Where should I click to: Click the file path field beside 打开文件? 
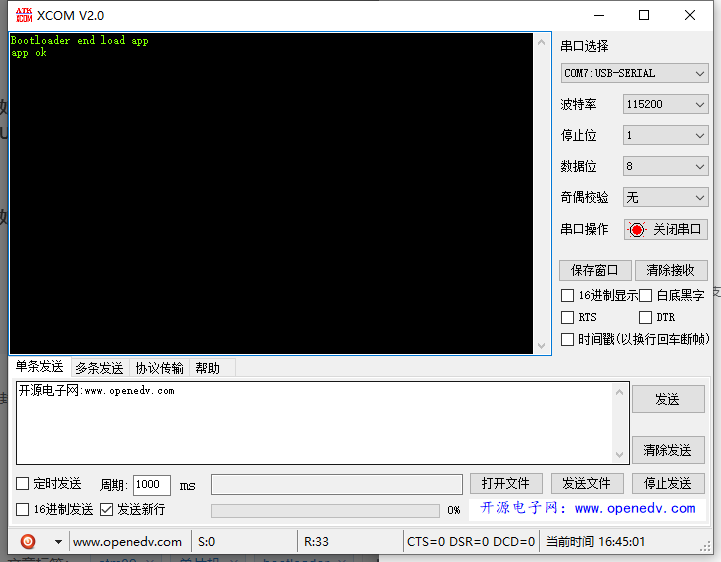(337, 485)
